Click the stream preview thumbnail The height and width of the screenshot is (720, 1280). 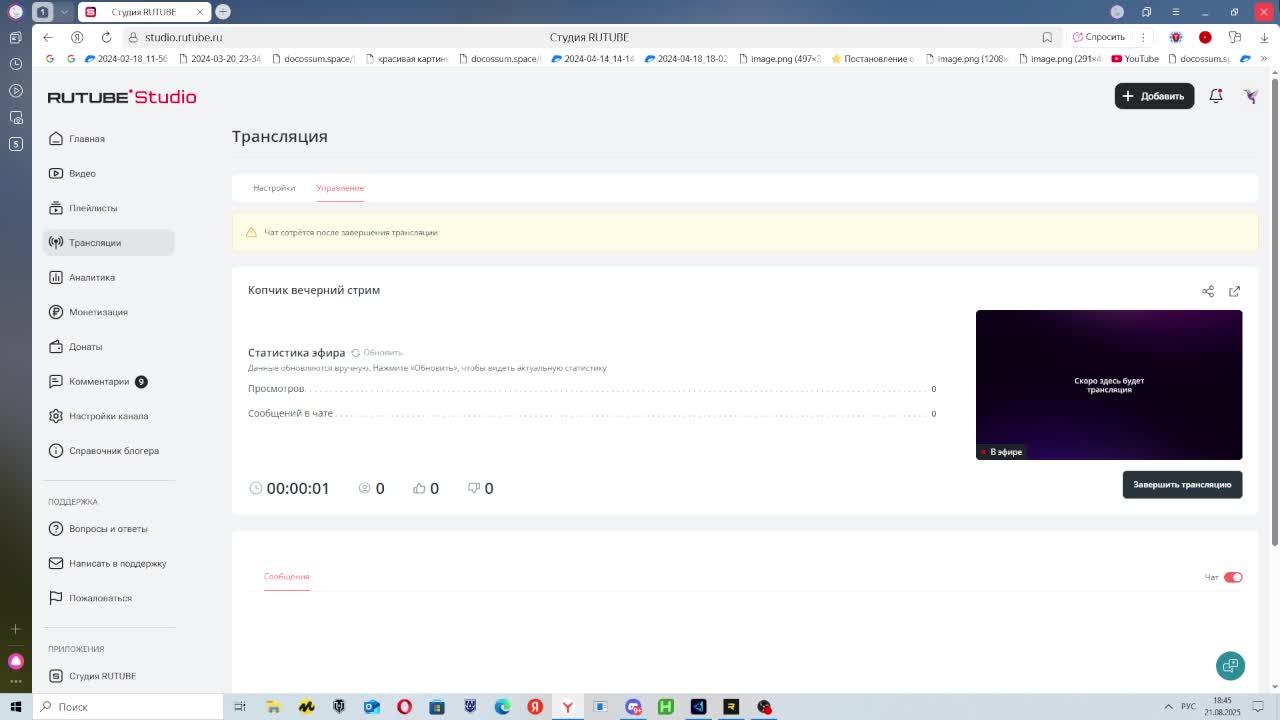pyautogui.click(x=1109, y=385)
